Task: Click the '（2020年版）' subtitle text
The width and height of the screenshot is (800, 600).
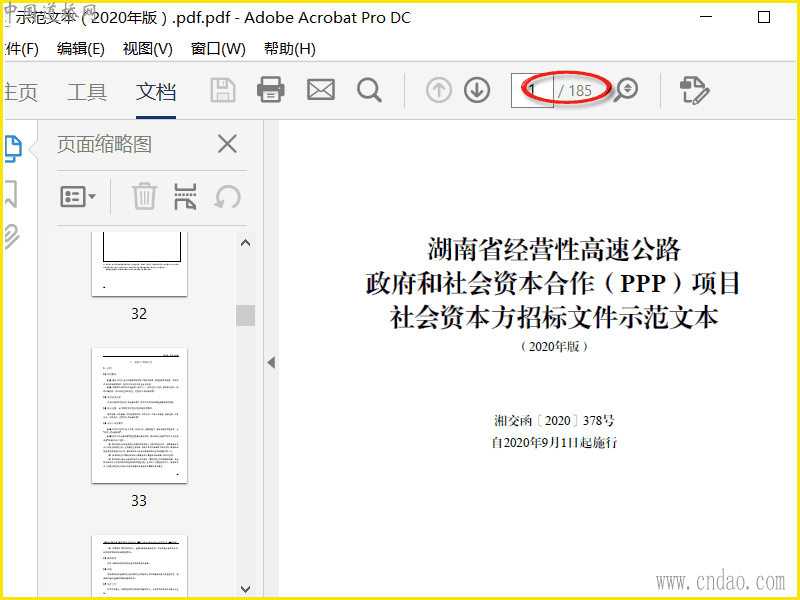Action: click(554, 346)
